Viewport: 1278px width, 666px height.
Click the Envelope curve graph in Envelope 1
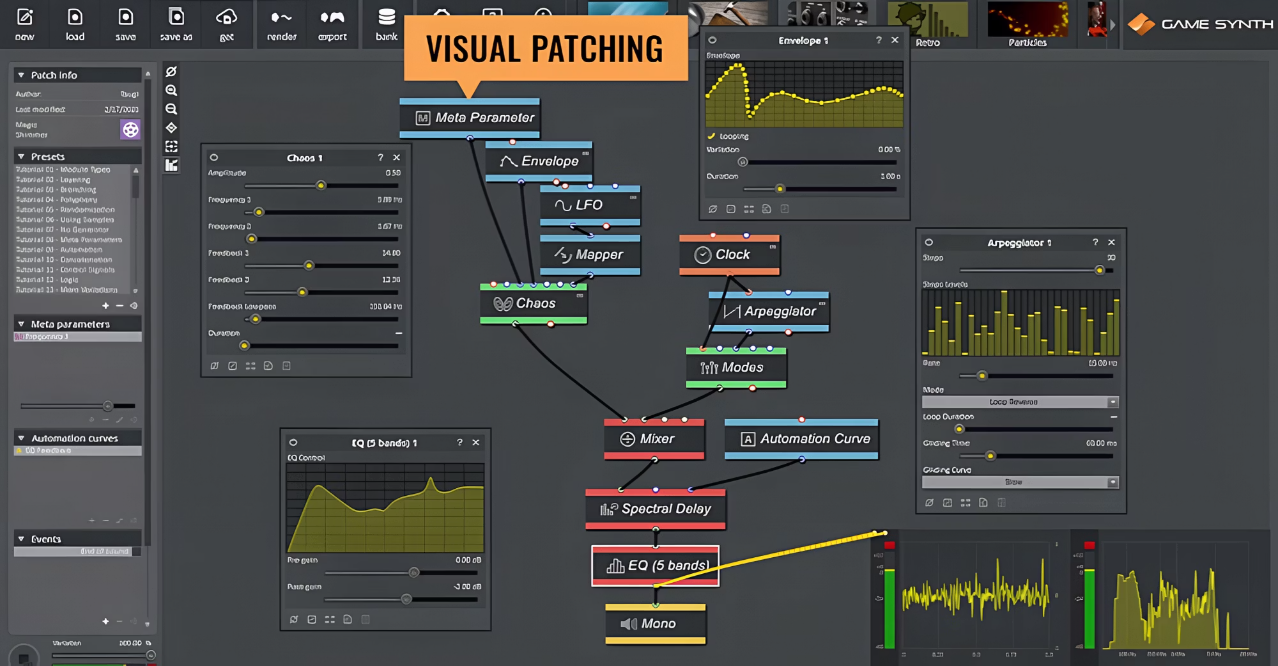point(804,92)
